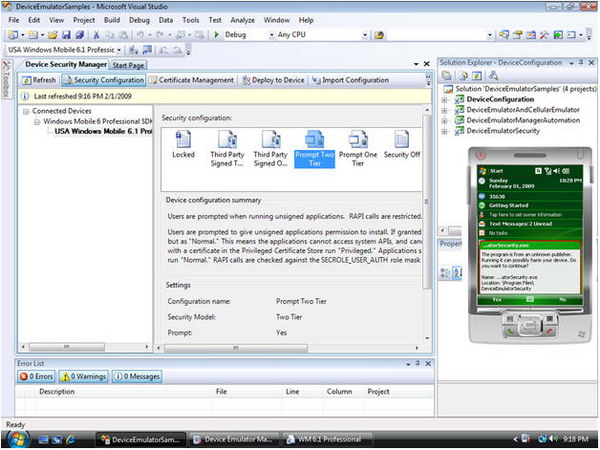Open the find combo box dropdown arrow
Image resolution: width=600 pixels, height=450 pixels.
pyautogui.click(x=490, y=35)
